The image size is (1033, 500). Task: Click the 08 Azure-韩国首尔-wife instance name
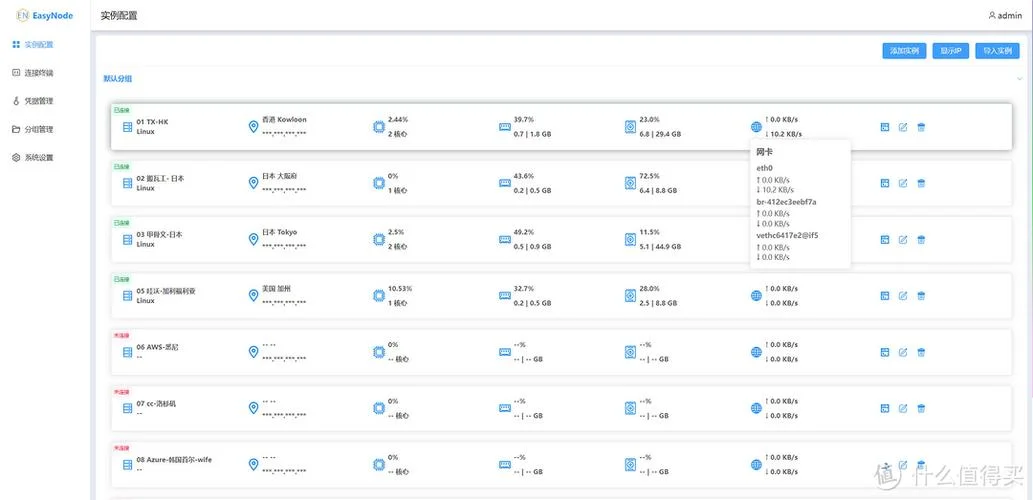coord(174,459)
